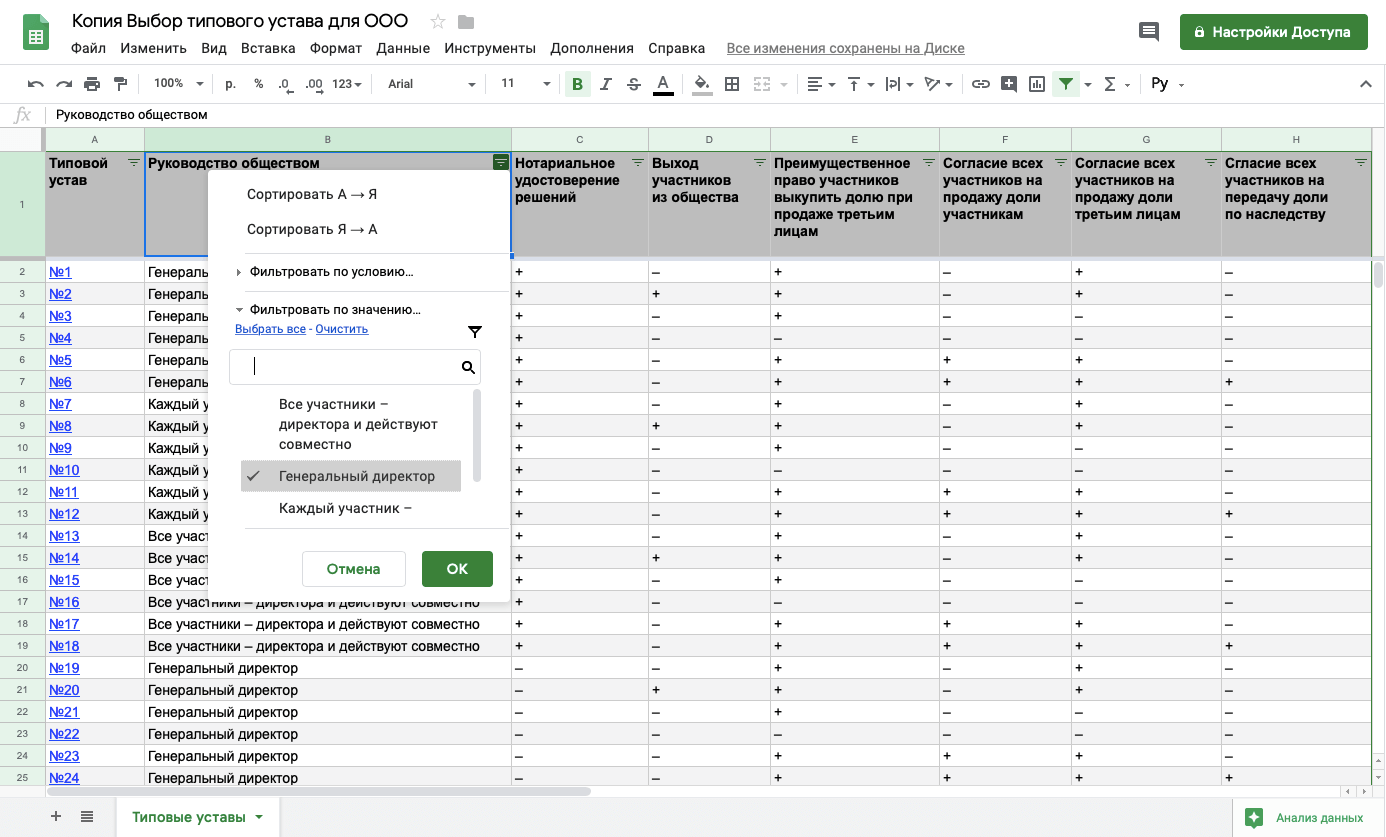This screenshot has width=1386, height=837.
Task: Click the Отмена button
Action: pos(354,568)
